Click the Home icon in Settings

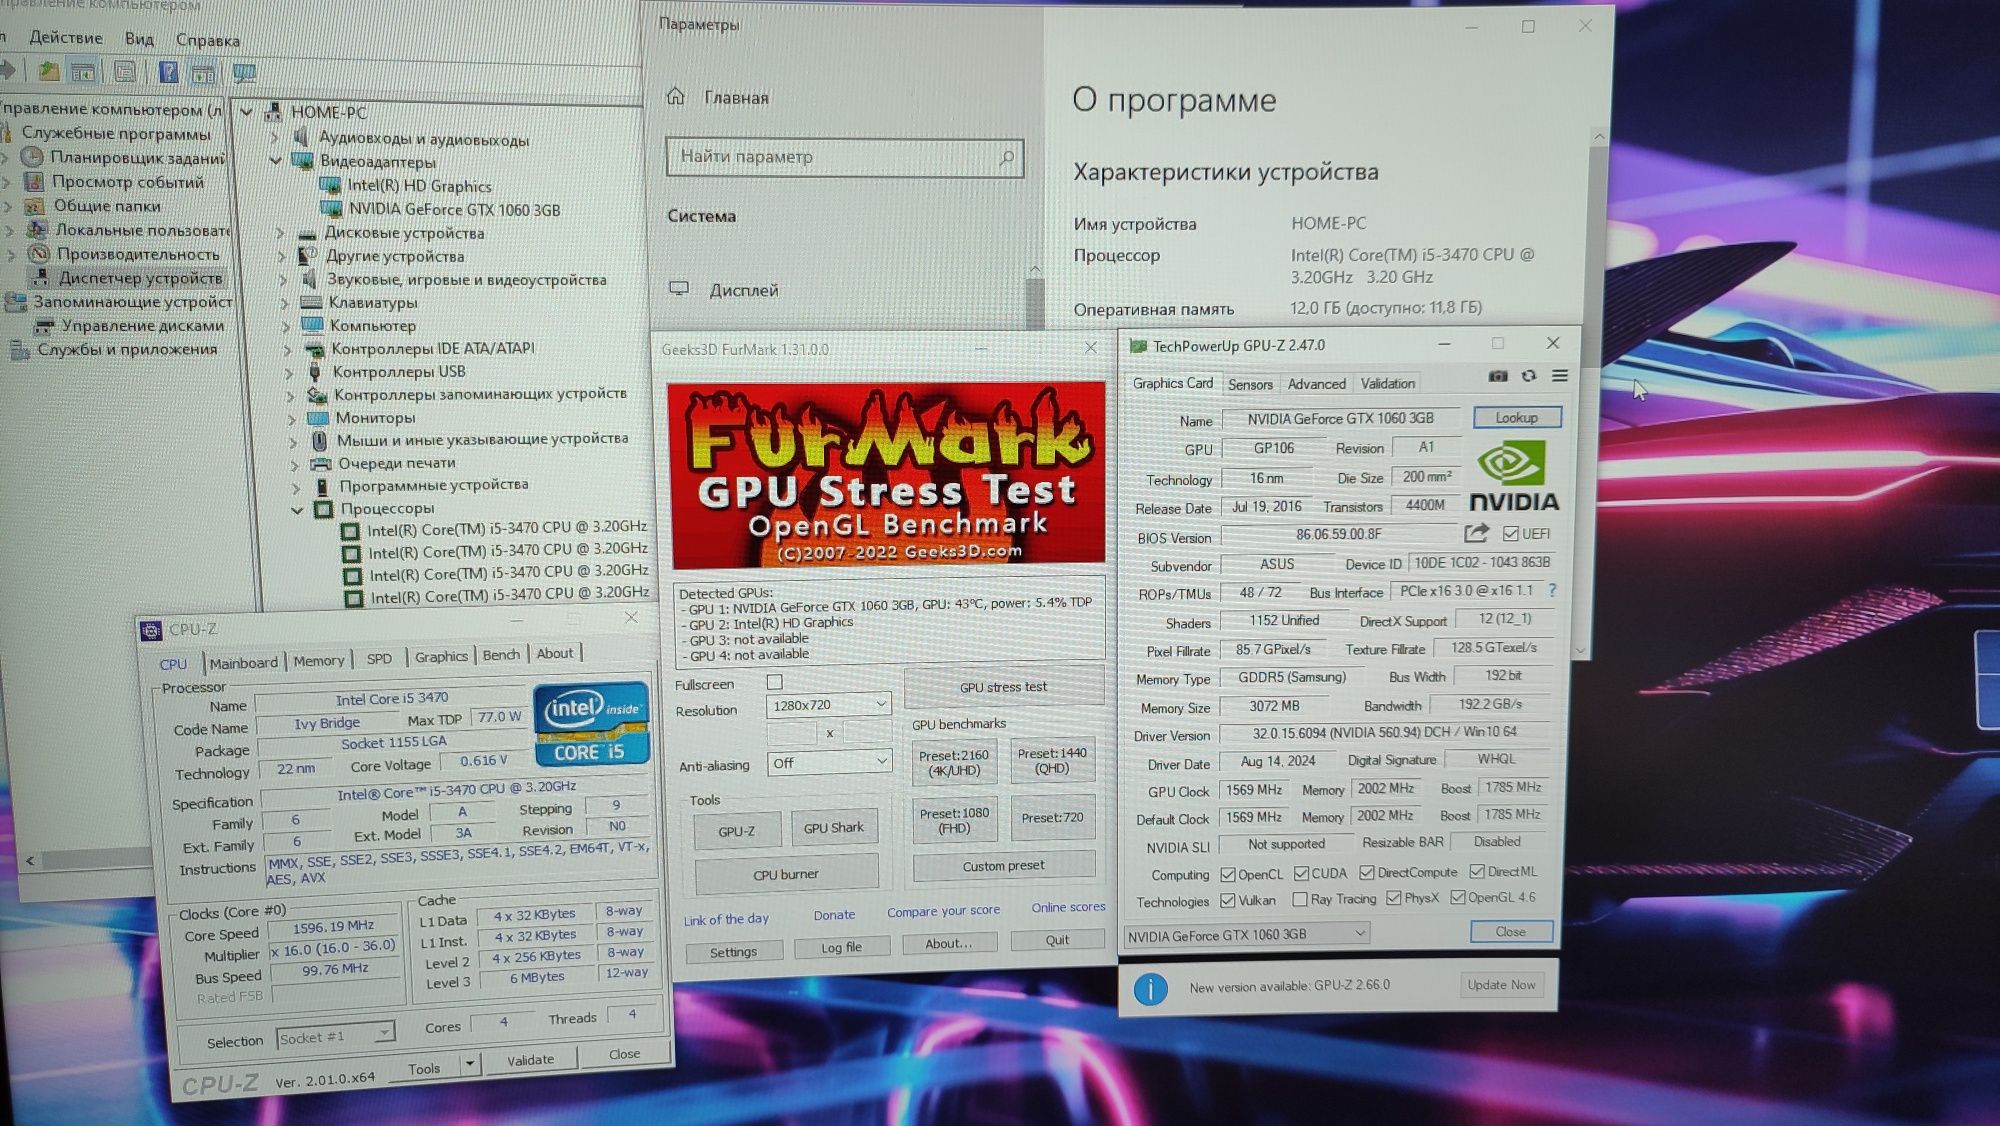click(x=676, y=96)
